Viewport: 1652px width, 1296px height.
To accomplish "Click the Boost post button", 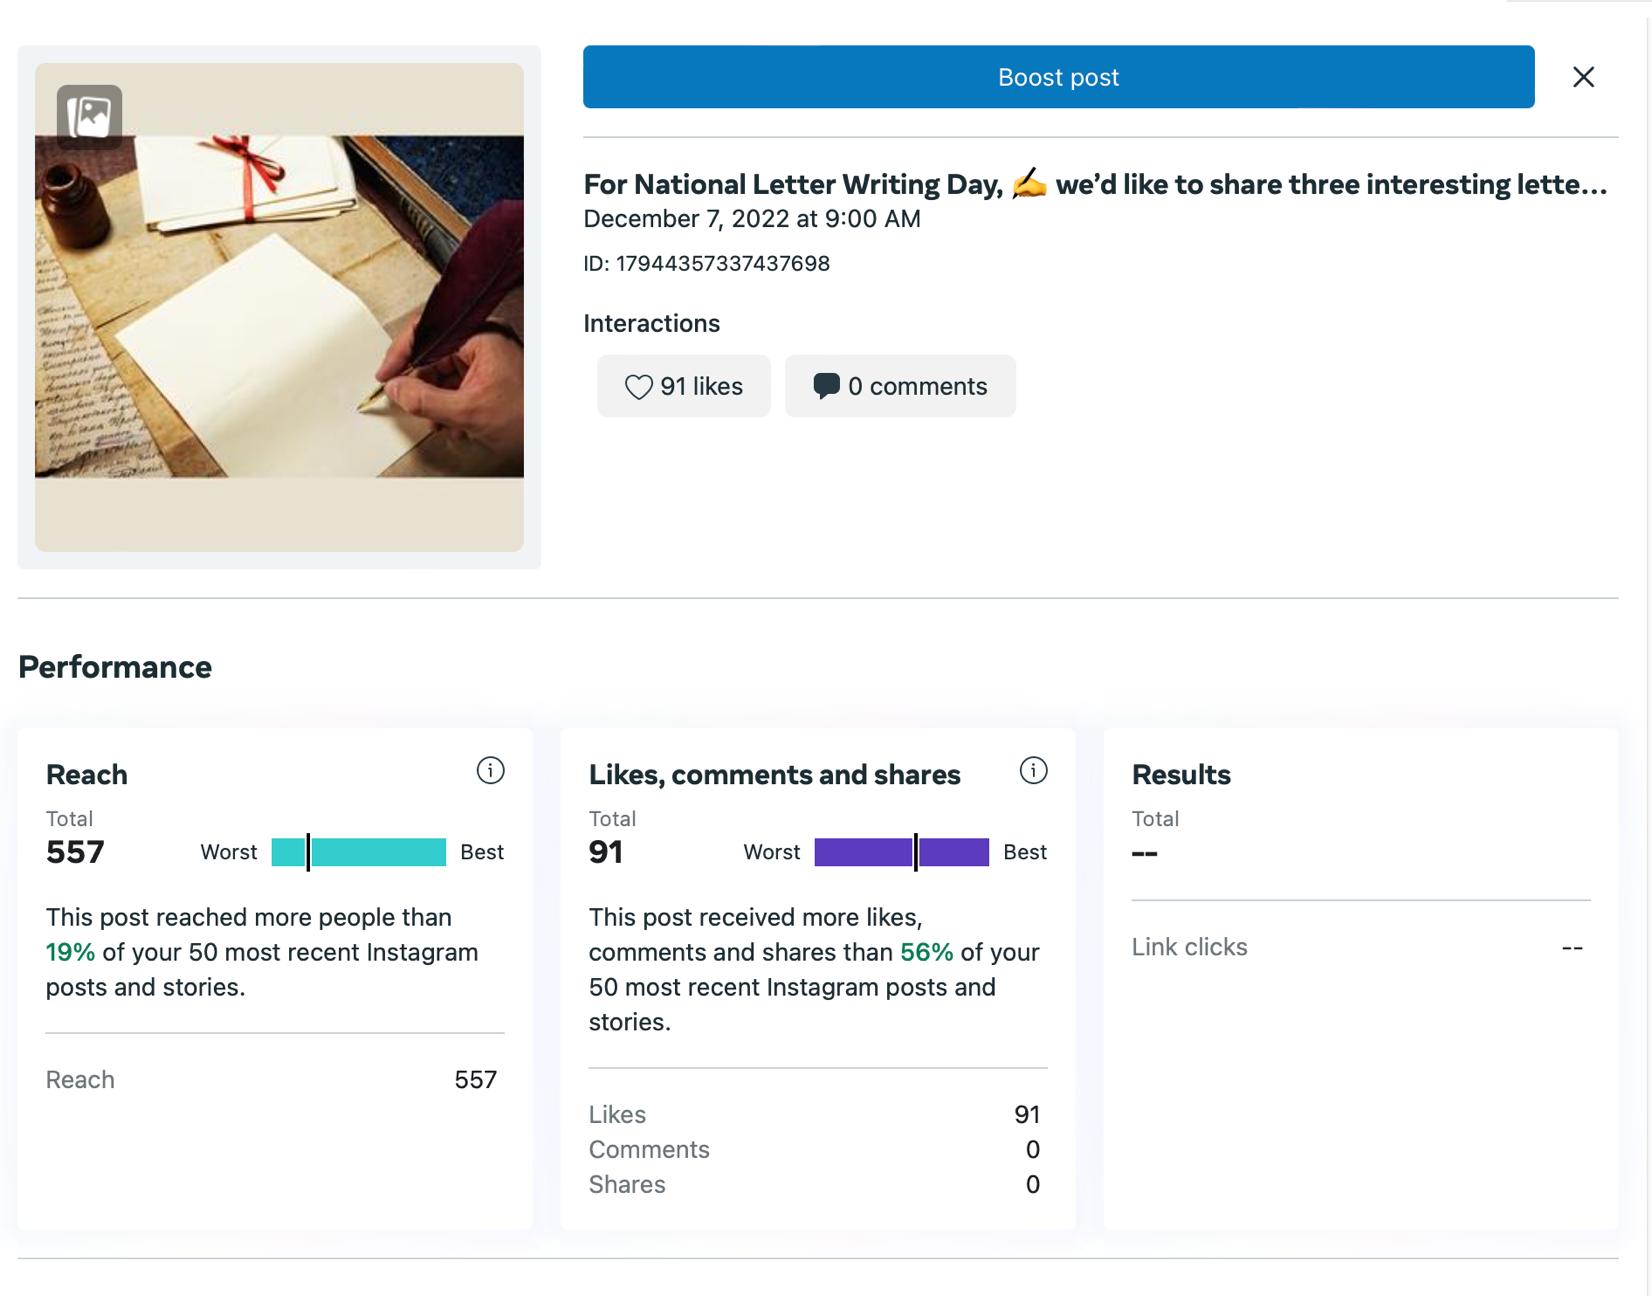I will 1058,77.
